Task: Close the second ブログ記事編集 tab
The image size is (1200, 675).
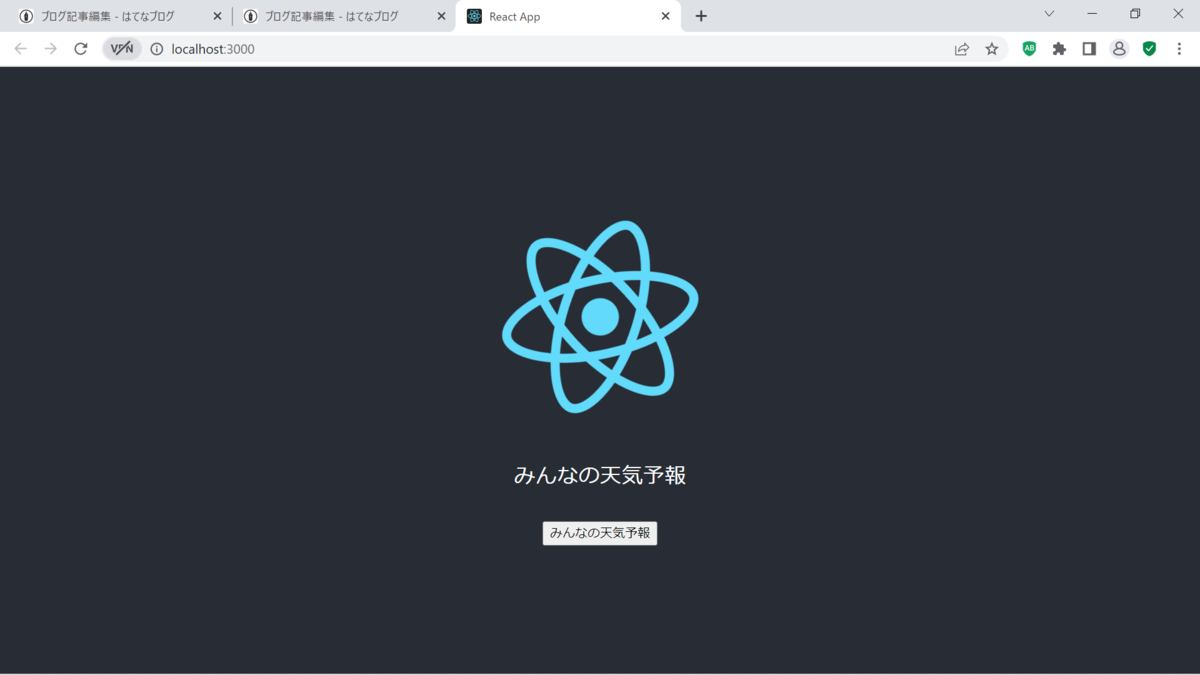Action: pyautogui.click(x=441, y=16)
